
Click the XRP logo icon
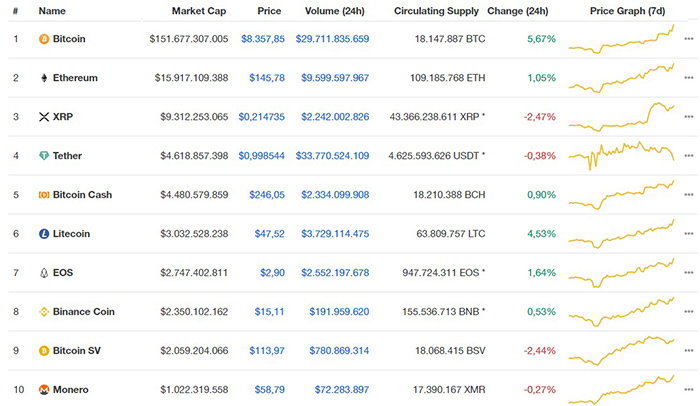click(44, 117)
